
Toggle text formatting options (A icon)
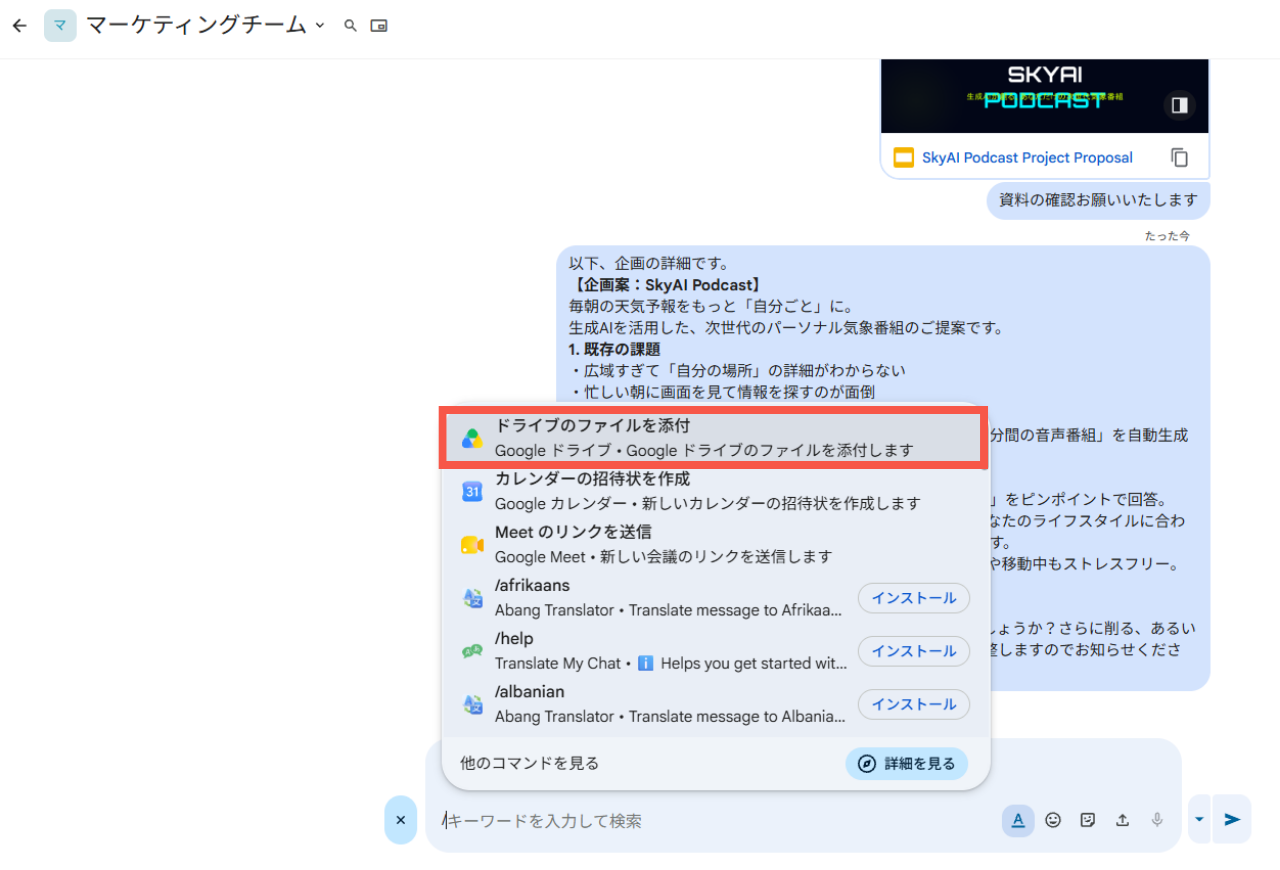(x=1018, y=820)
